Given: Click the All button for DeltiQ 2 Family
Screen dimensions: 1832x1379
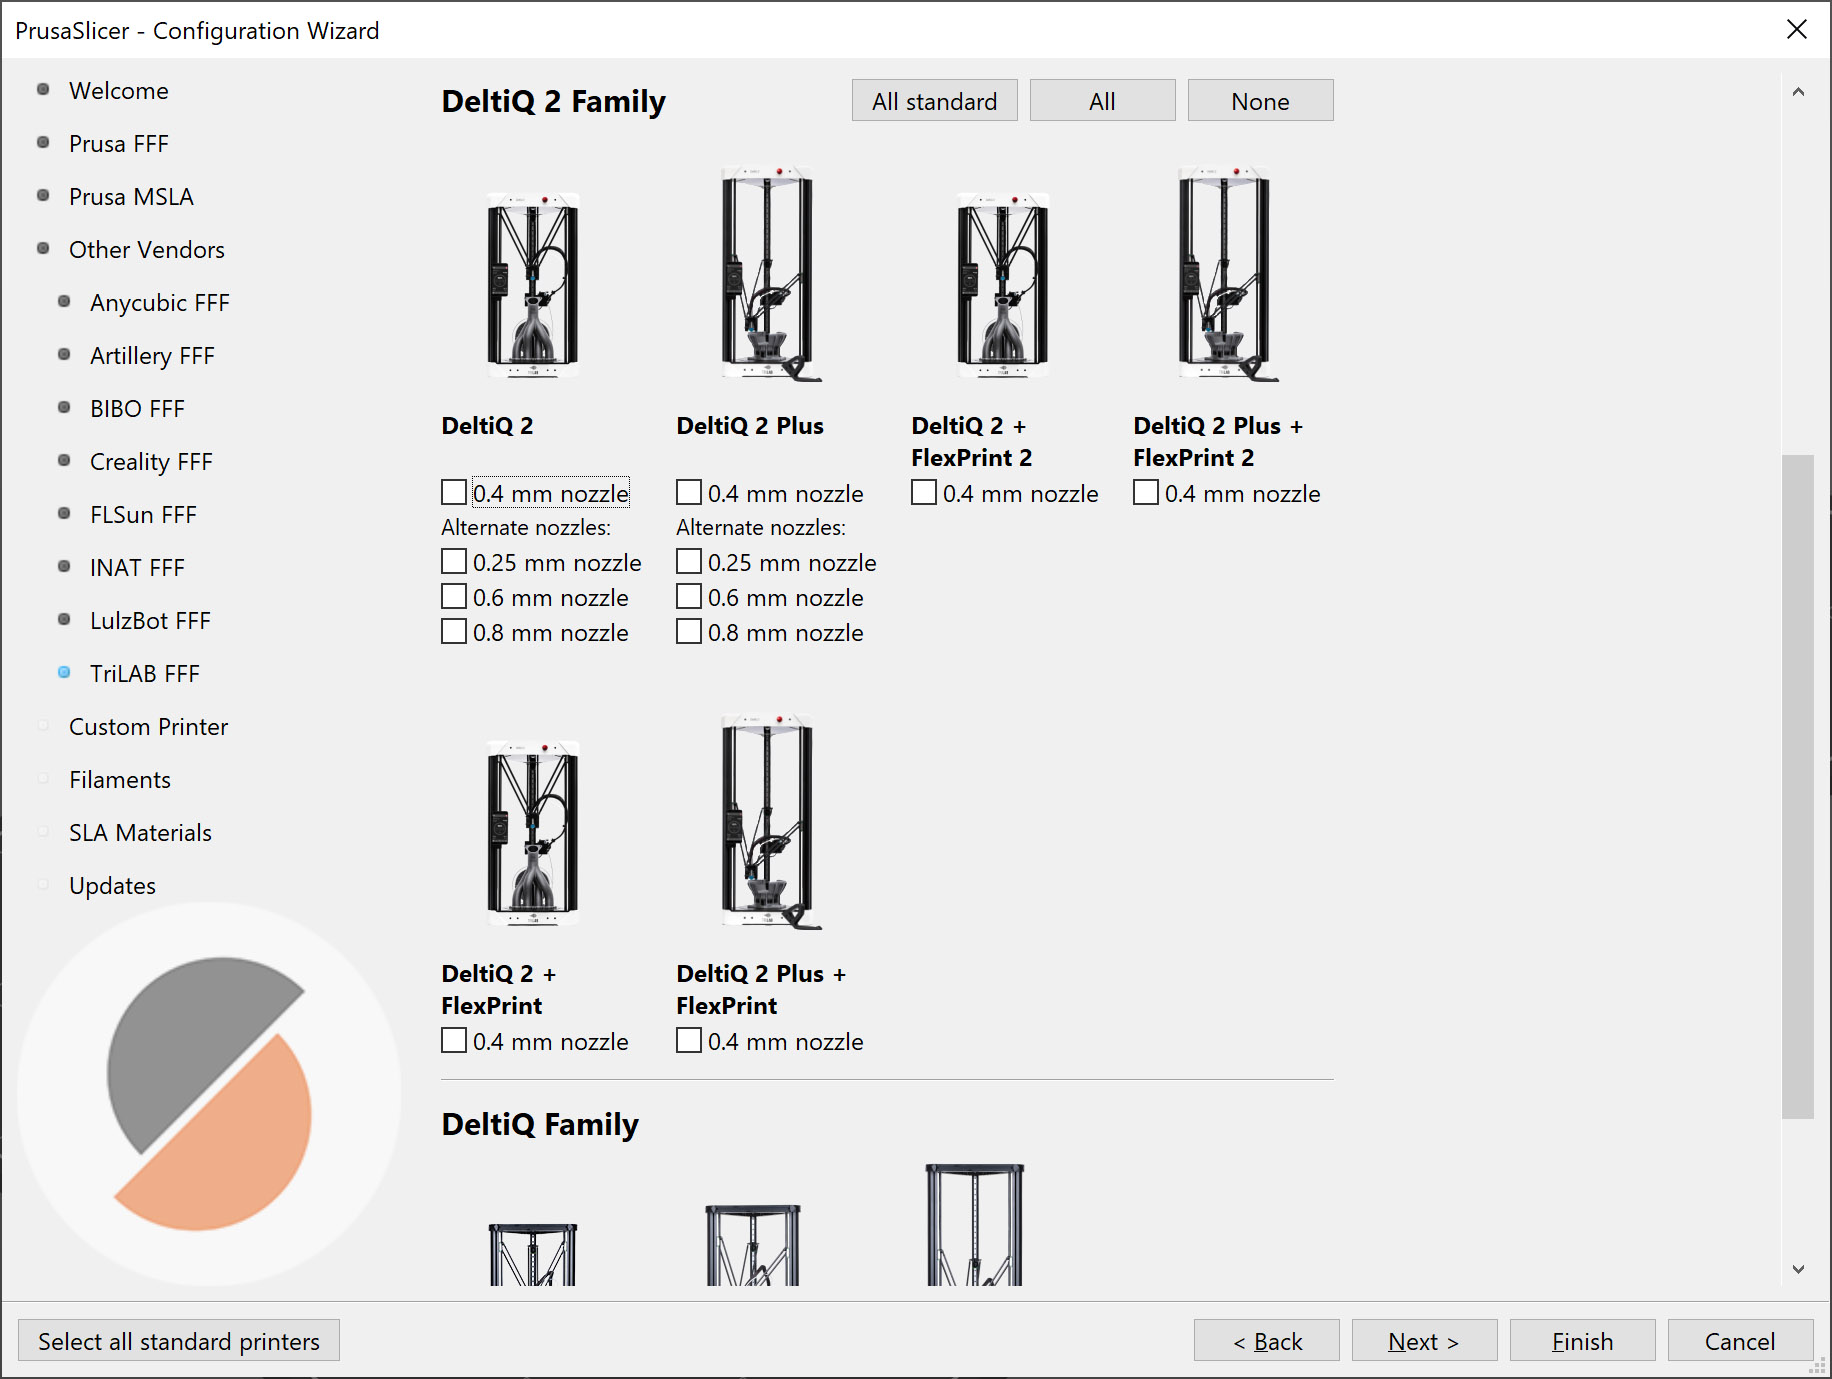Looking at the screenshot, I should 1102,101.
